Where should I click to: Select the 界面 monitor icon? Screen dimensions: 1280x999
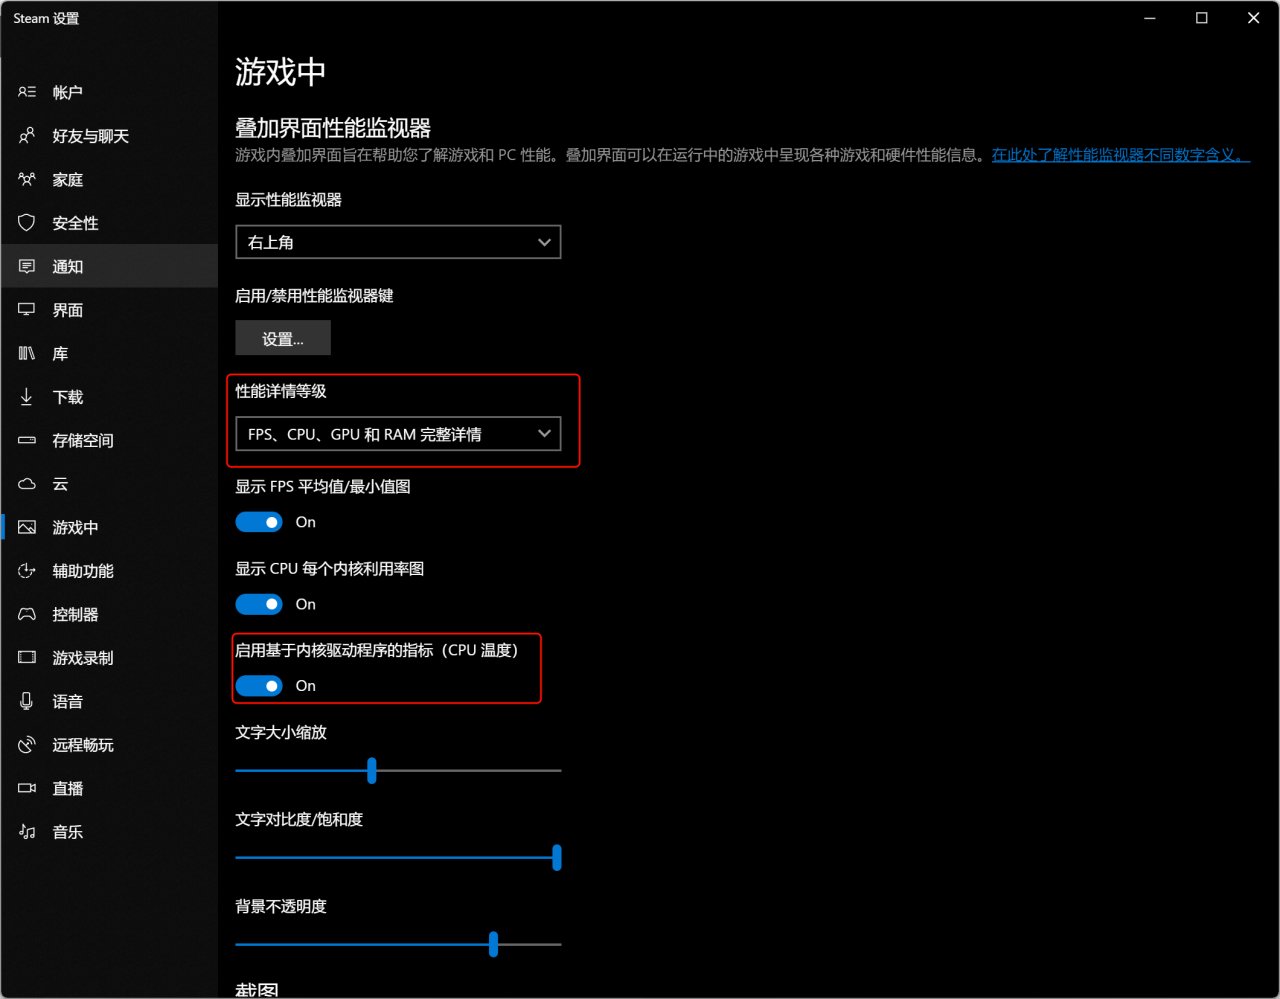point(27,310)
